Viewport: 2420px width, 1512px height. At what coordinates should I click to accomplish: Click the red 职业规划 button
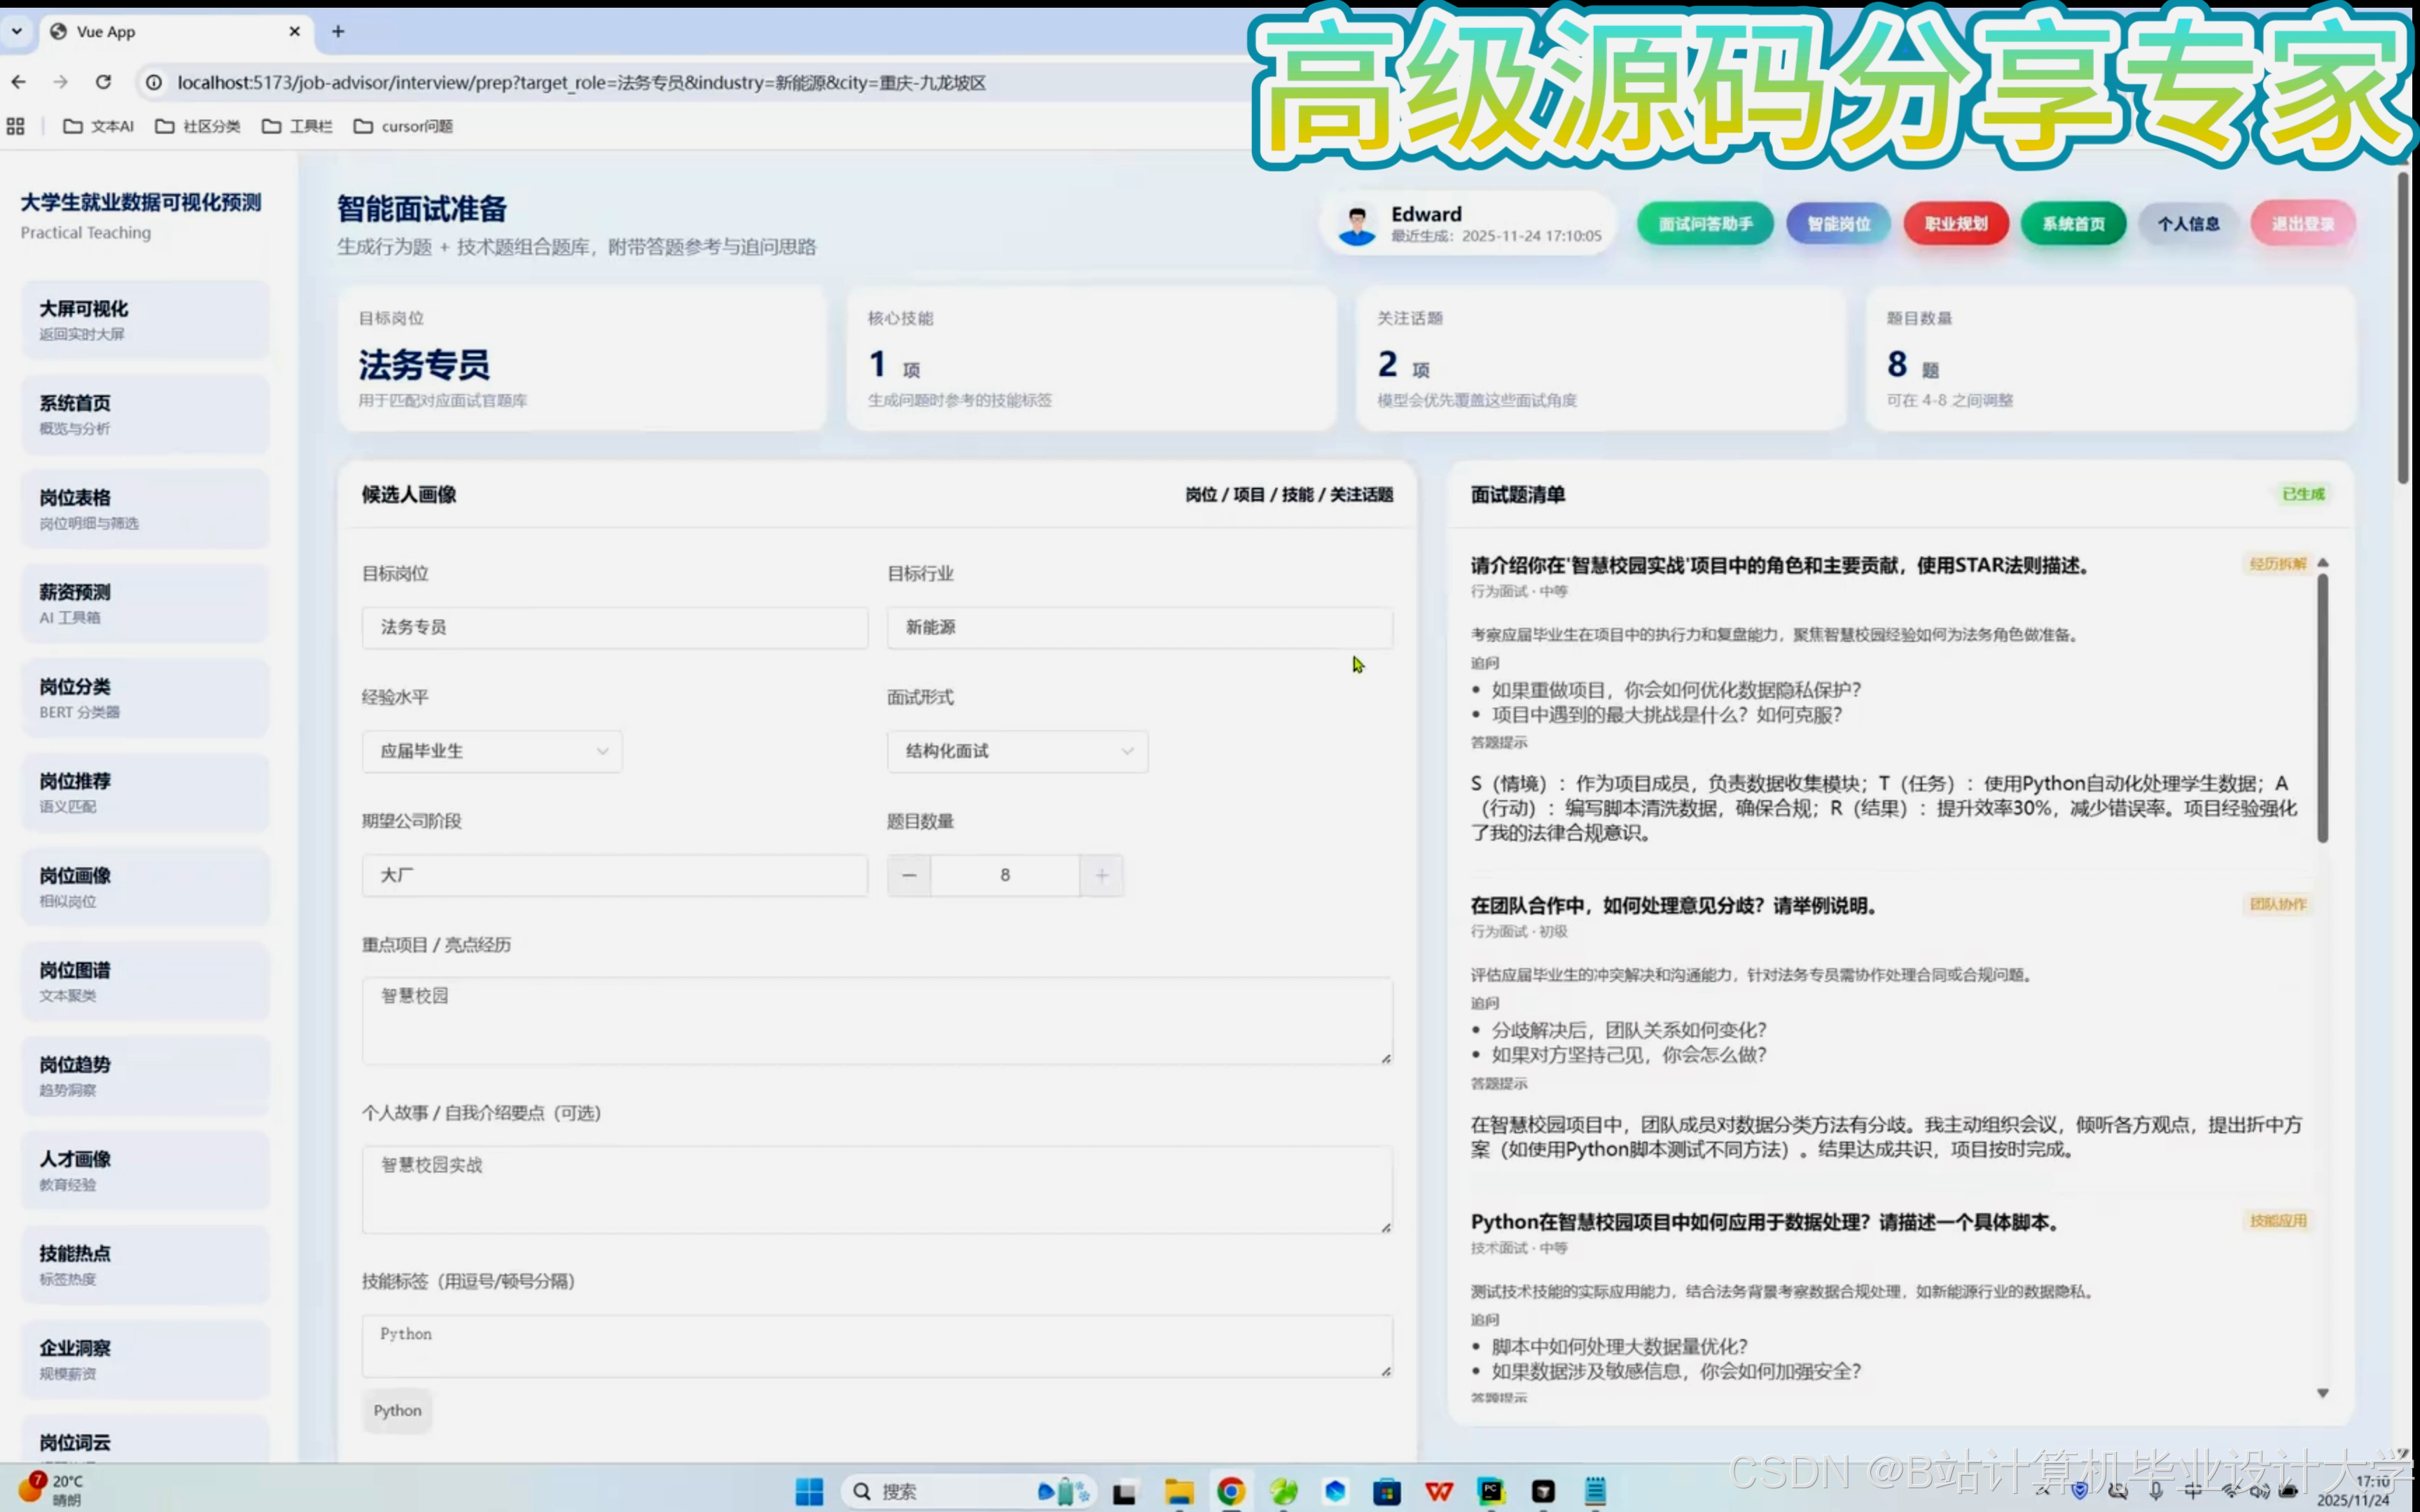(x=1955, y=224)
